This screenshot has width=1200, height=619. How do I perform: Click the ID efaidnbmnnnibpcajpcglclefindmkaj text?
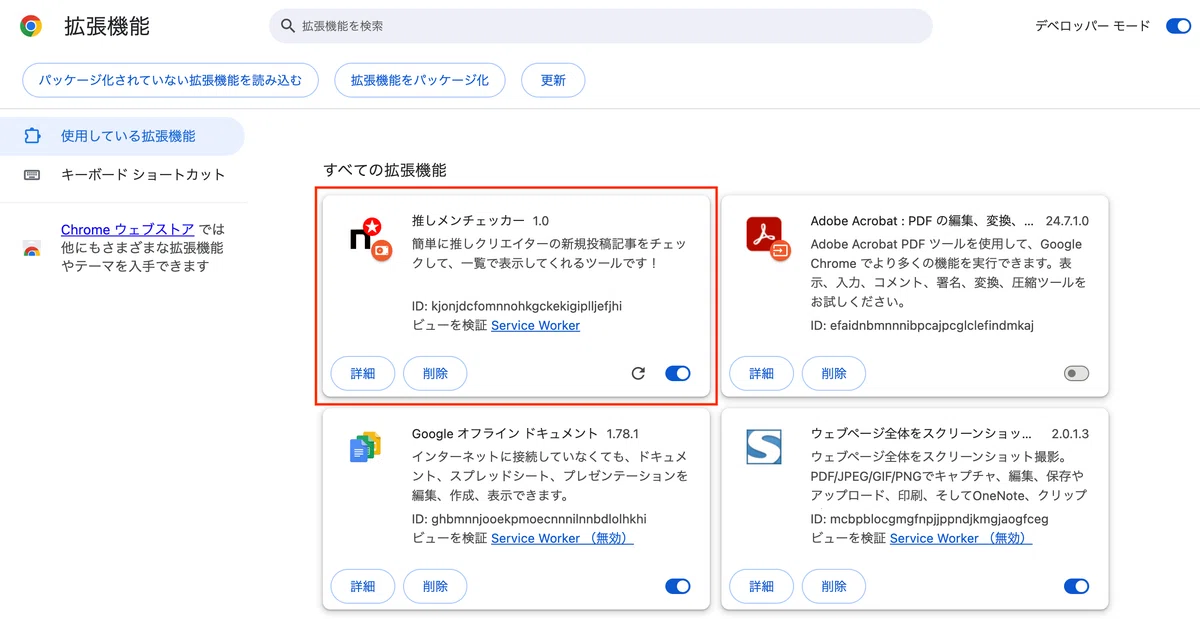[x=922, y=326]
